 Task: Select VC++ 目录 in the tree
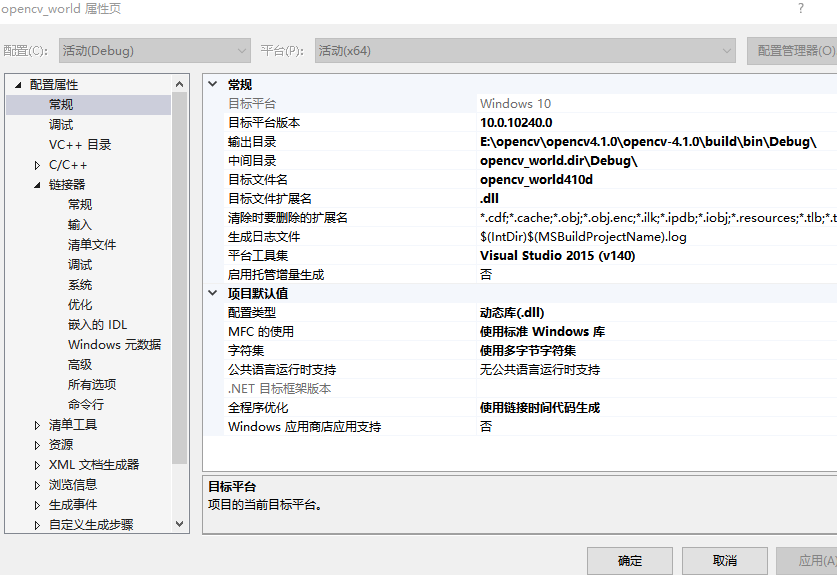coord(80,145)
